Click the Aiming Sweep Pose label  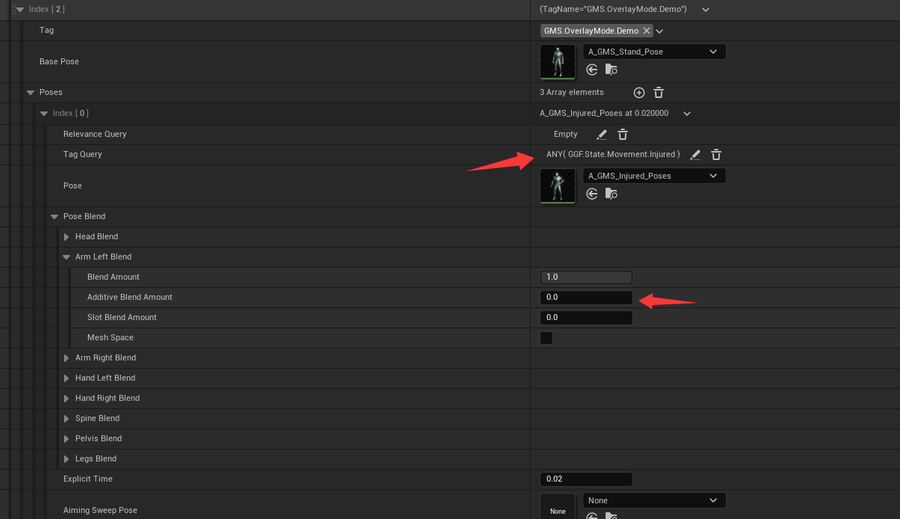(x=100, y=510)
